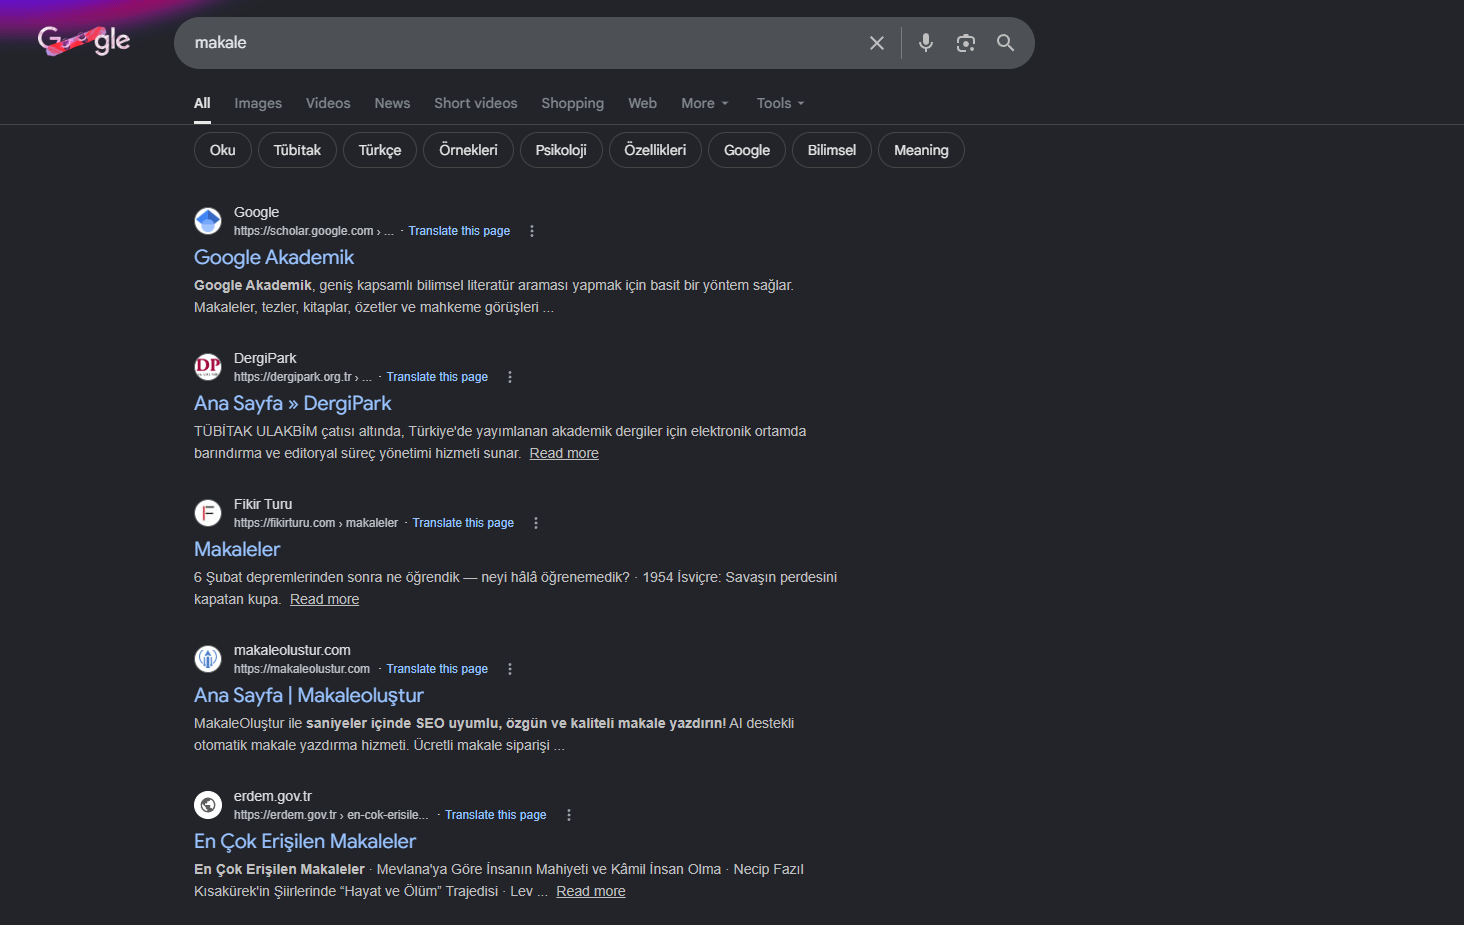Image resolution: width=1464 pixels, height=925 pixels.
Task: Switch to the Images tab
Action: (x=258, y=103)
